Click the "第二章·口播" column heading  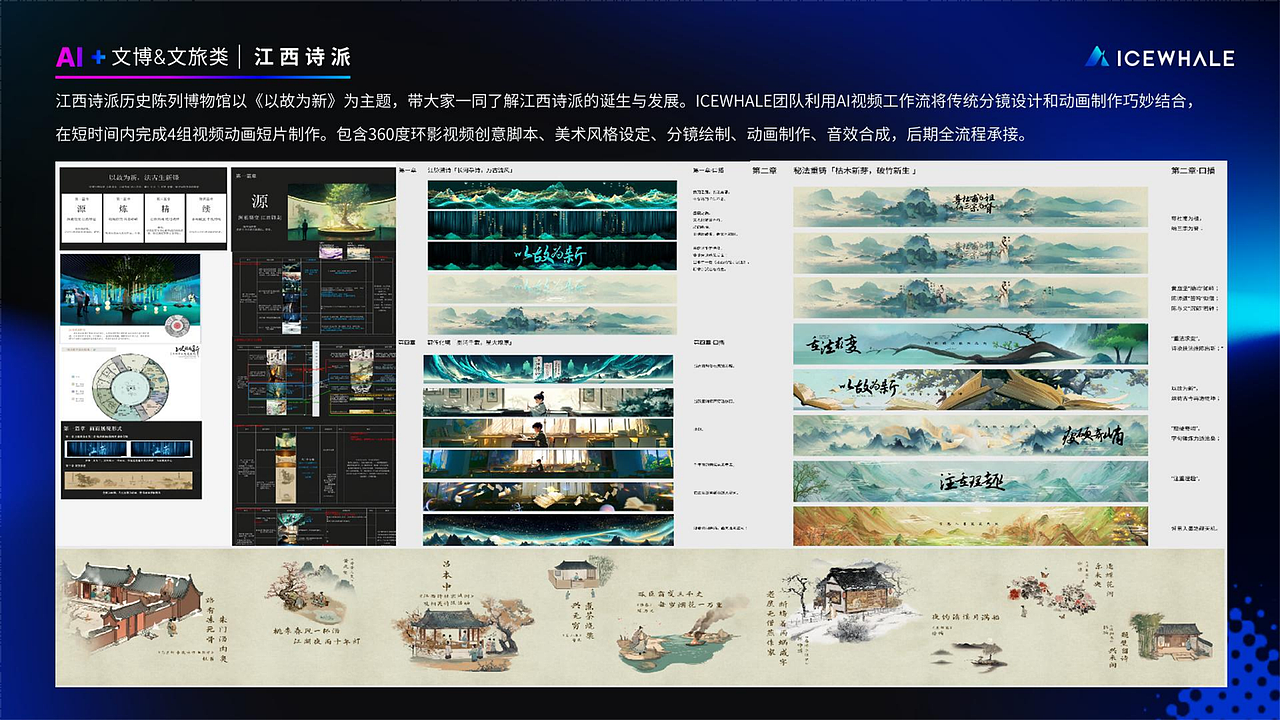coord(1193,171)
